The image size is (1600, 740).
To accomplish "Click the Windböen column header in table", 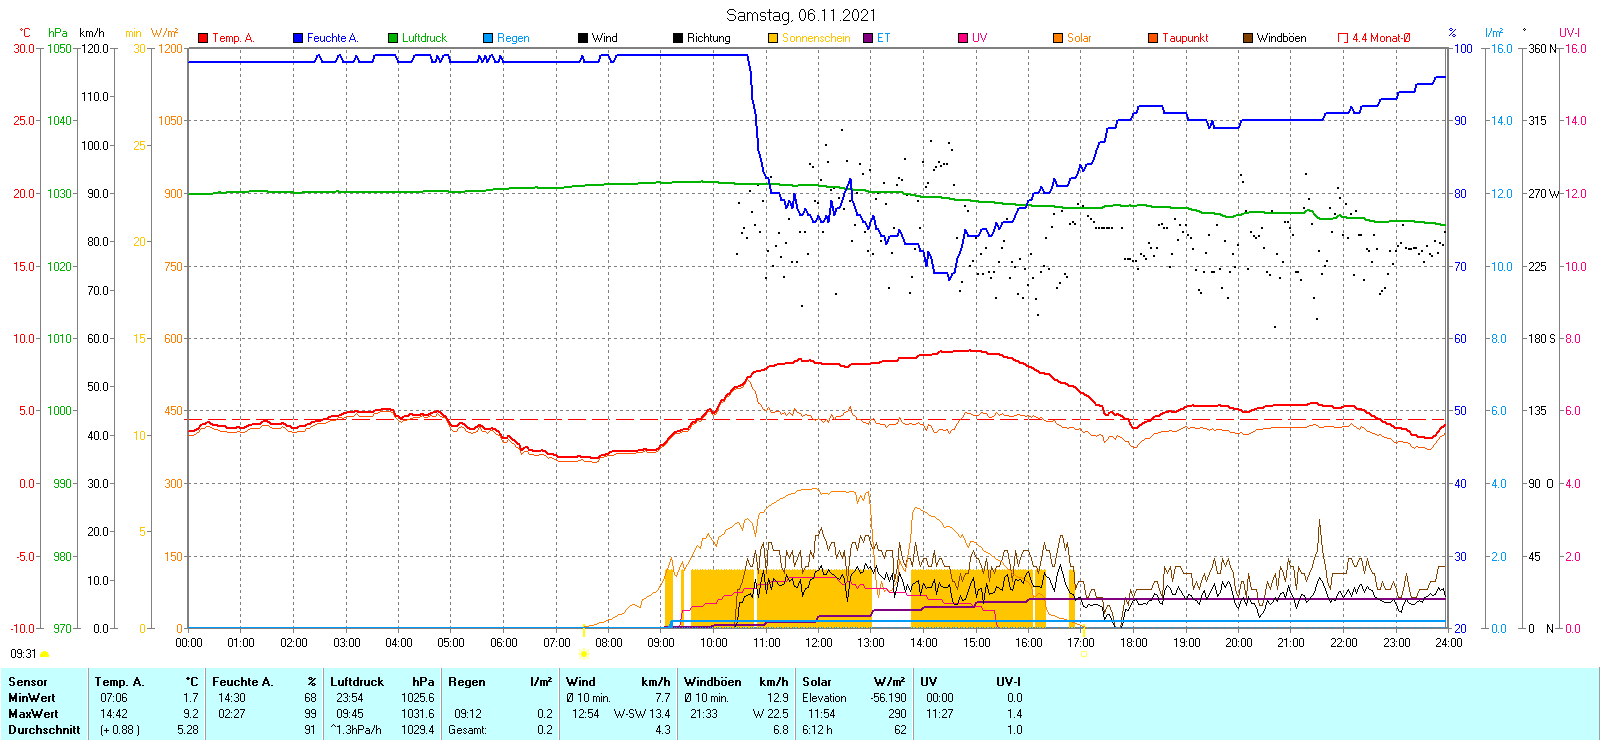I will tap(713, 682).
